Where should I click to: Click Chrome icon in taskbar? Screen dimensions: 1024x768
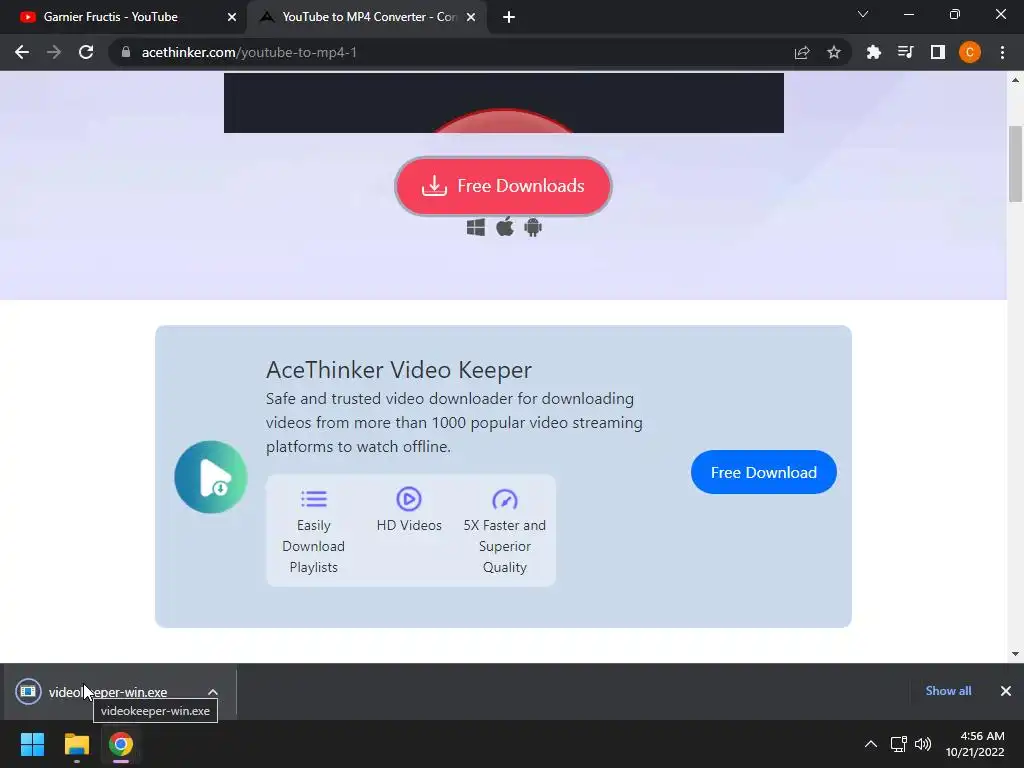point(121,744)
